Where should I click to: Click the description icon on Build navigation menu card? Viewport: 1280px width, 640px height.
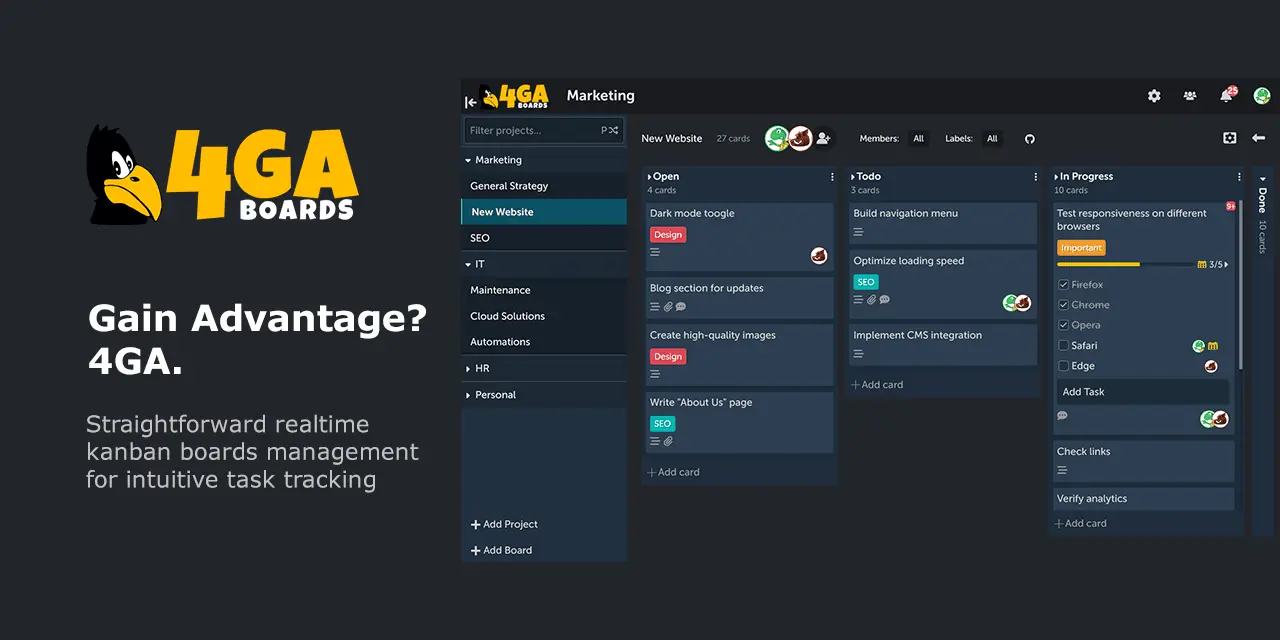[858, 232]
